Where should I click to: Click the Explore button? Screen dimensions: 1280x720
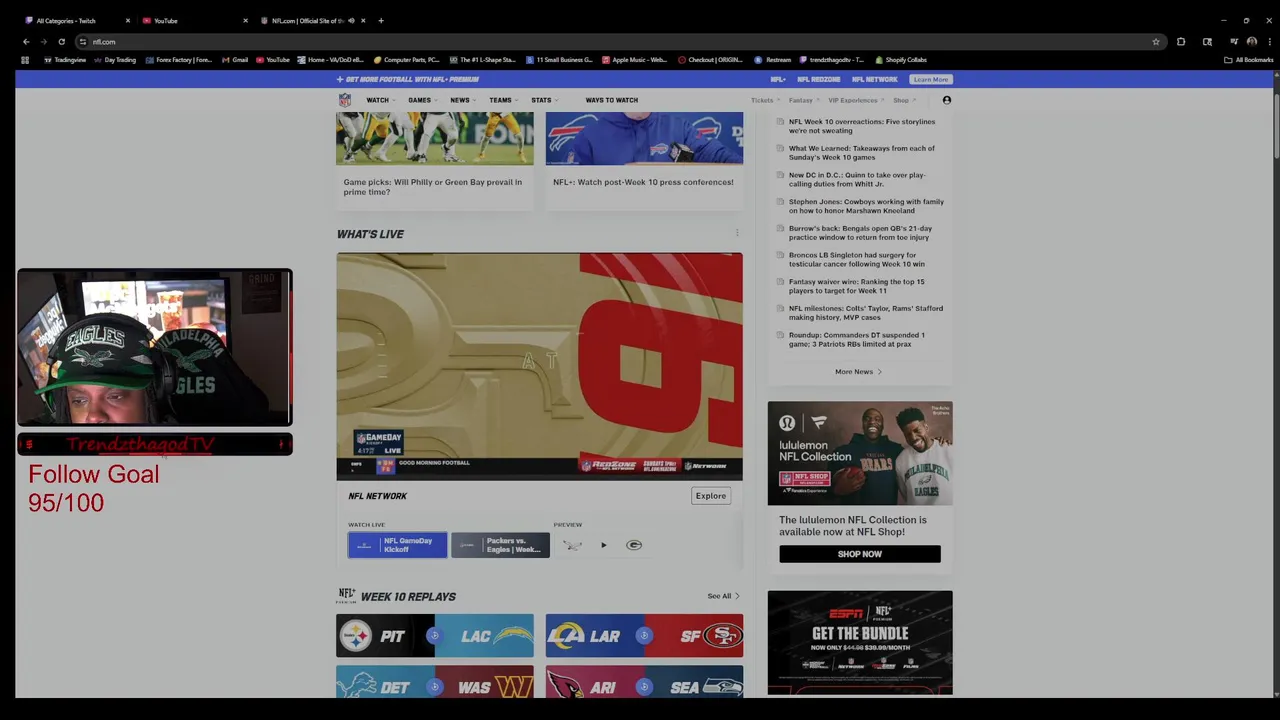coord(711,496)
